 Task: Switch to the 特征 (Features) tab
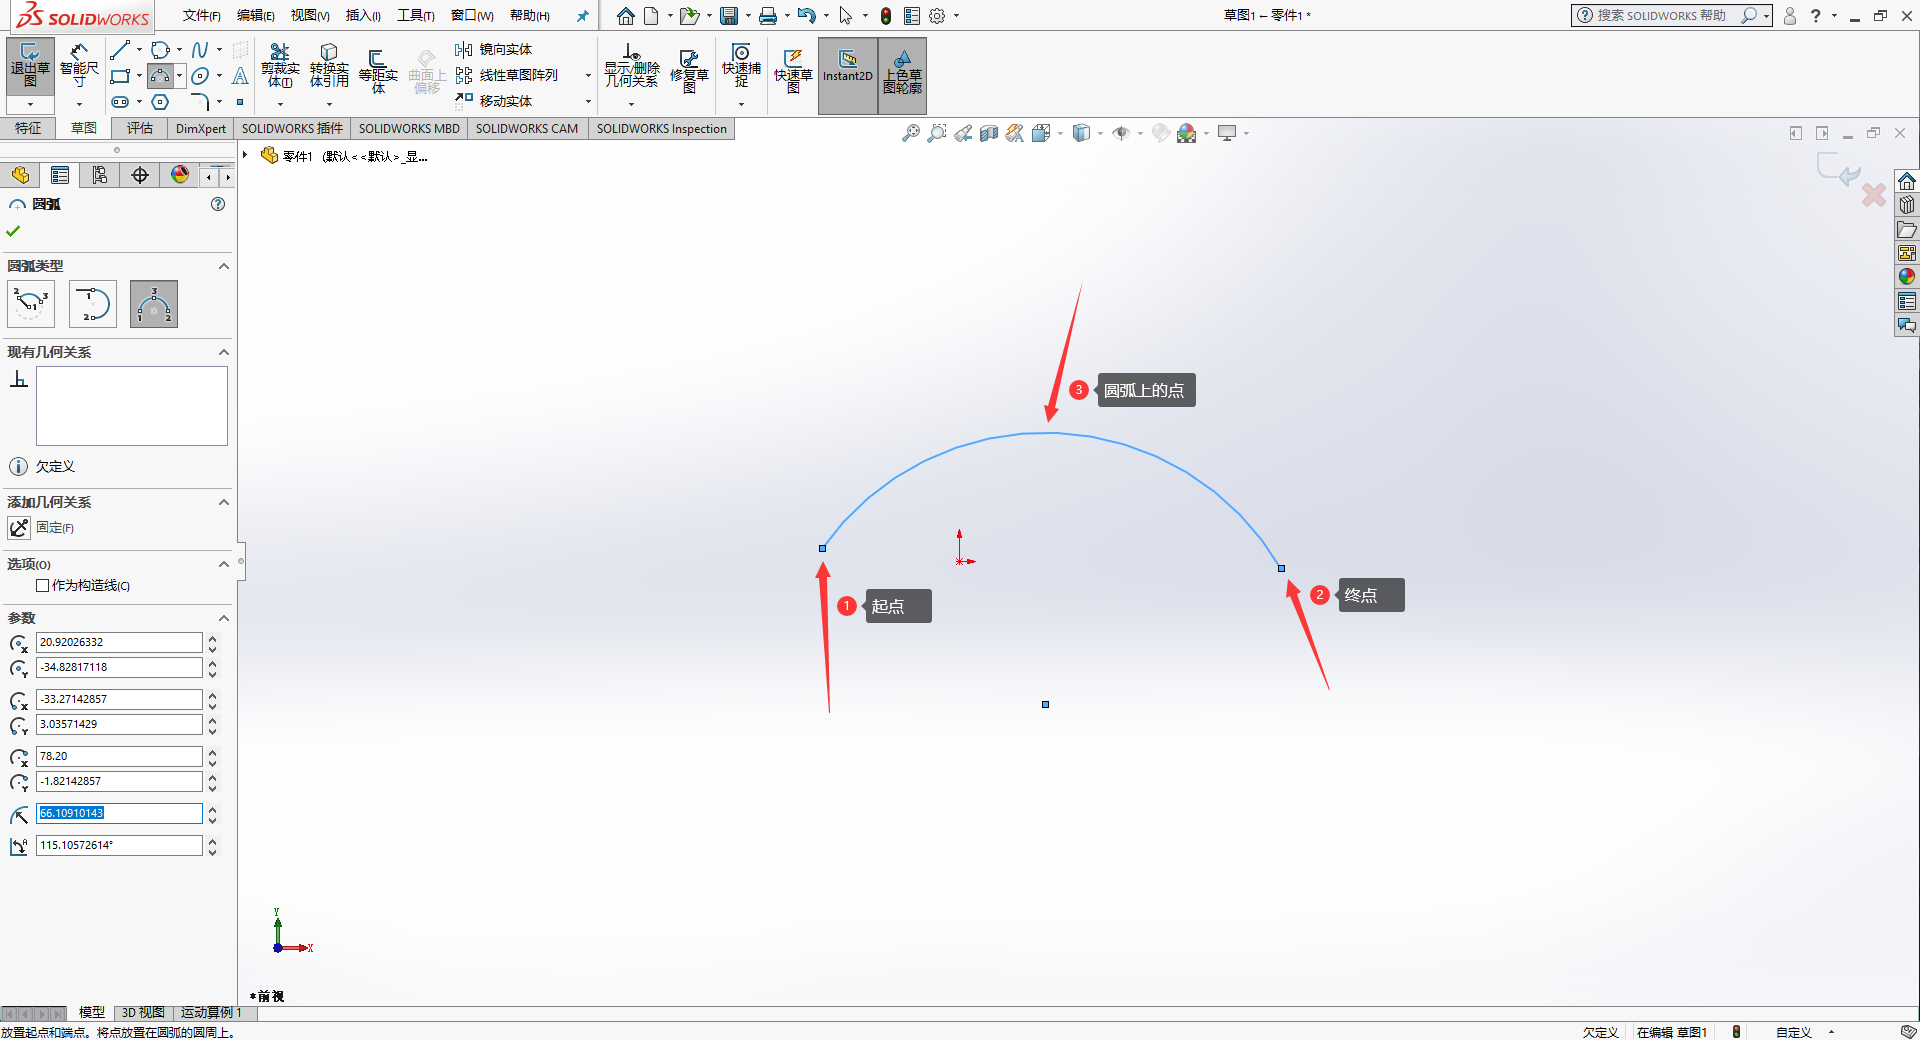(x=28, y=128)
